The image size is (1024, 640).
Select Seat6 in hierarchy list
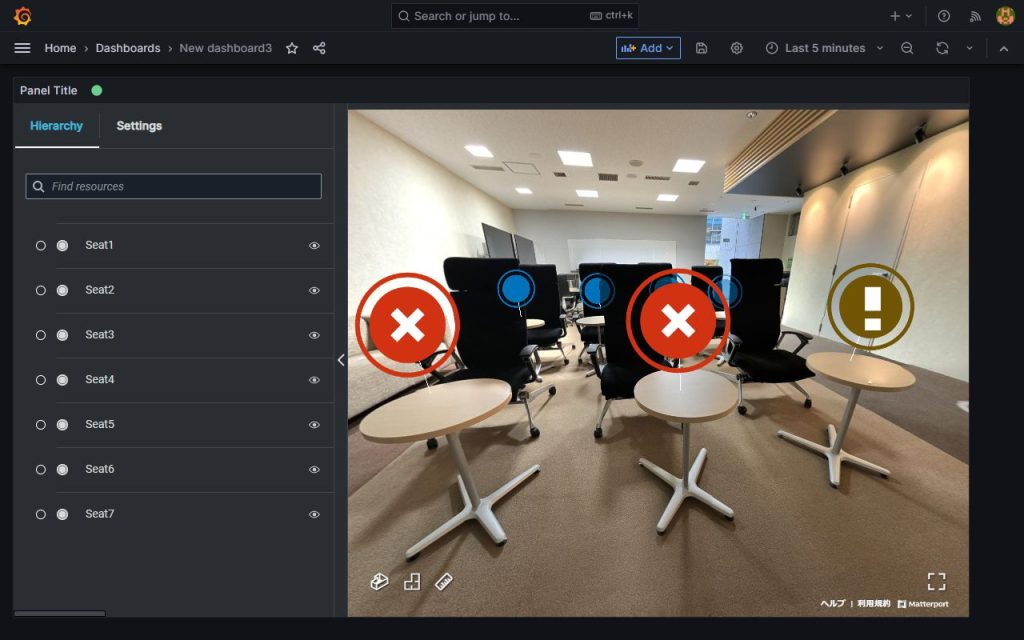(x=100, y=469)
